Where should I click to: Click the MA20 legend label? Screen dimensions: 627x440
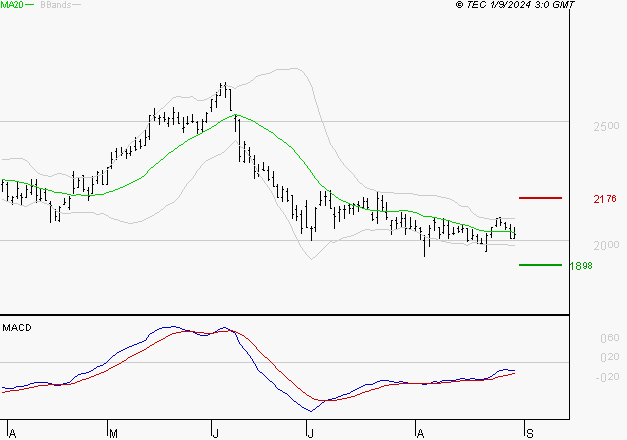coord(12,5)
